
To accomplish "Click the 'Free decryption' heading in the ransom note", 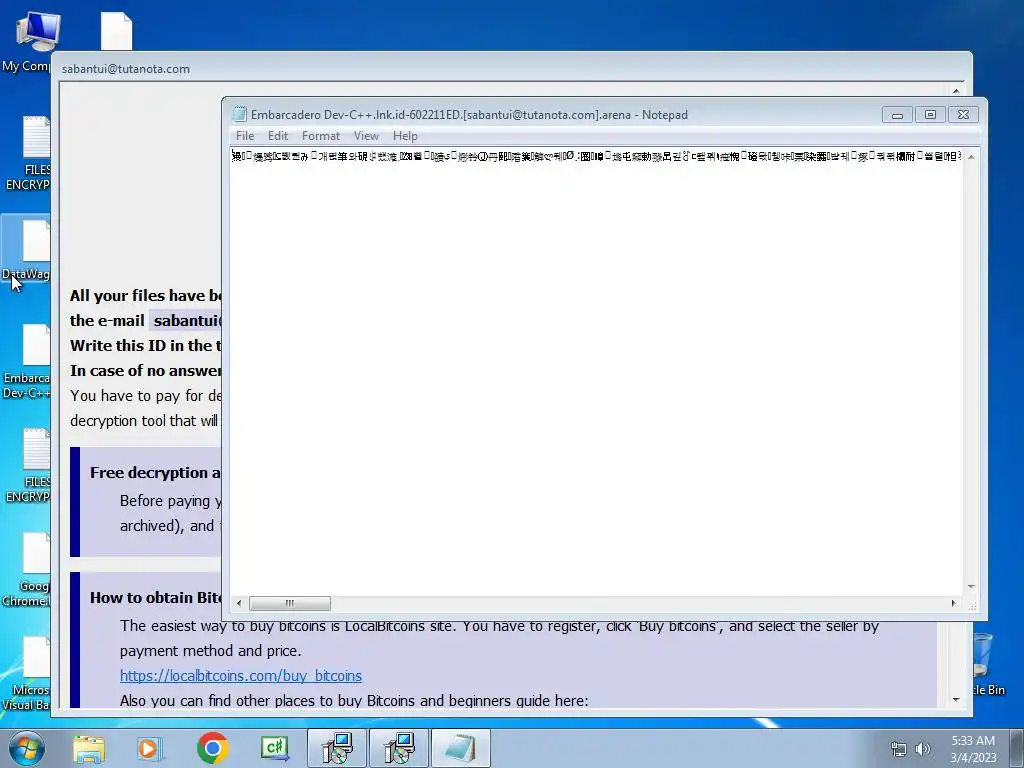I will point(155,472).
